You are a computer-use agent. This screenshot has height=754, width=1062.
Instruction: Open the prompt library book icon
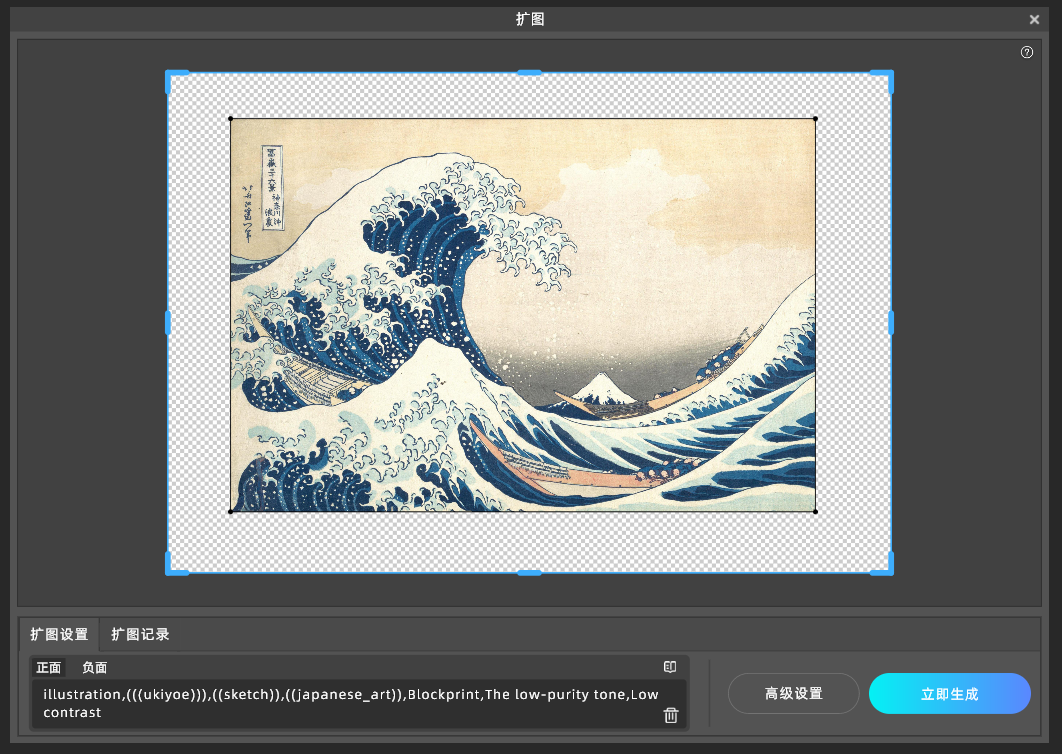[x=670, y=667]
